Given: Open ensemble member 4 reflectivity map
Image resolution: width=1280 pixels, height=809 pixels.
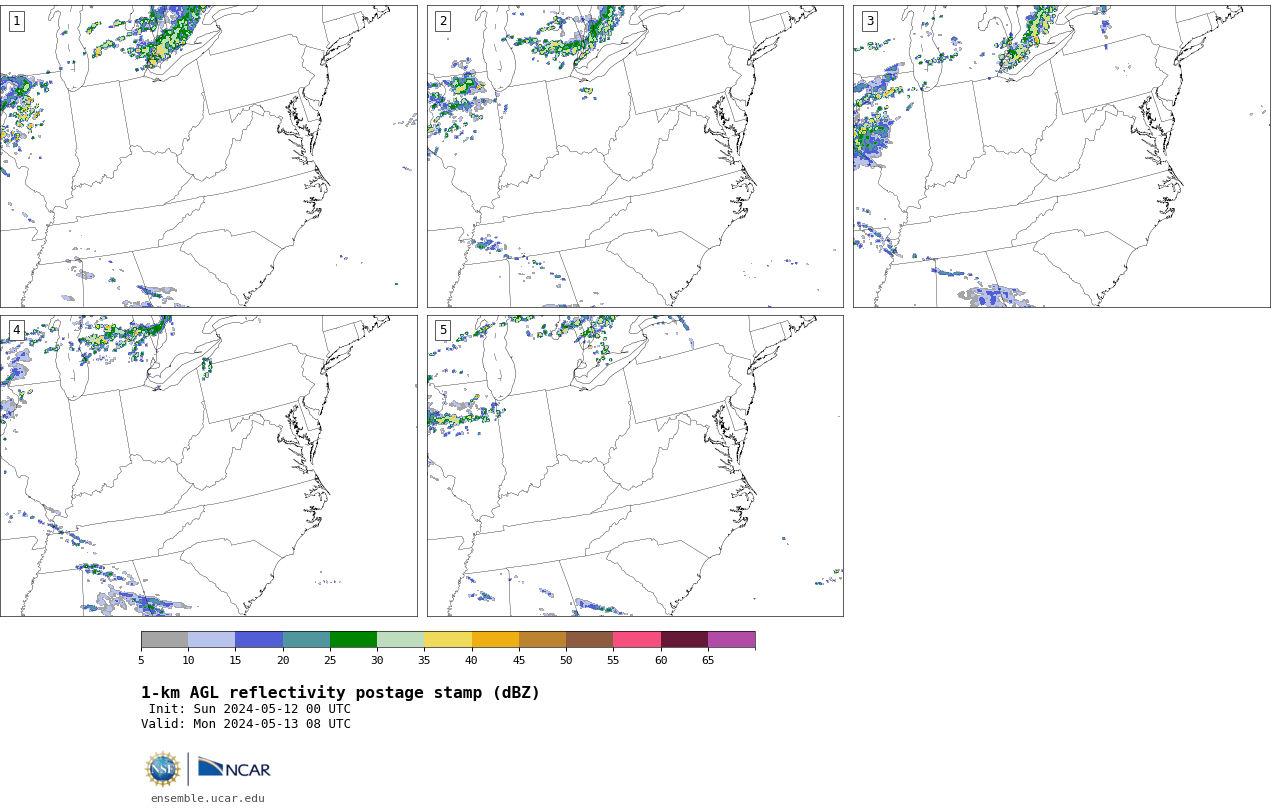Looking at the screenshot, I should (208, 466).
